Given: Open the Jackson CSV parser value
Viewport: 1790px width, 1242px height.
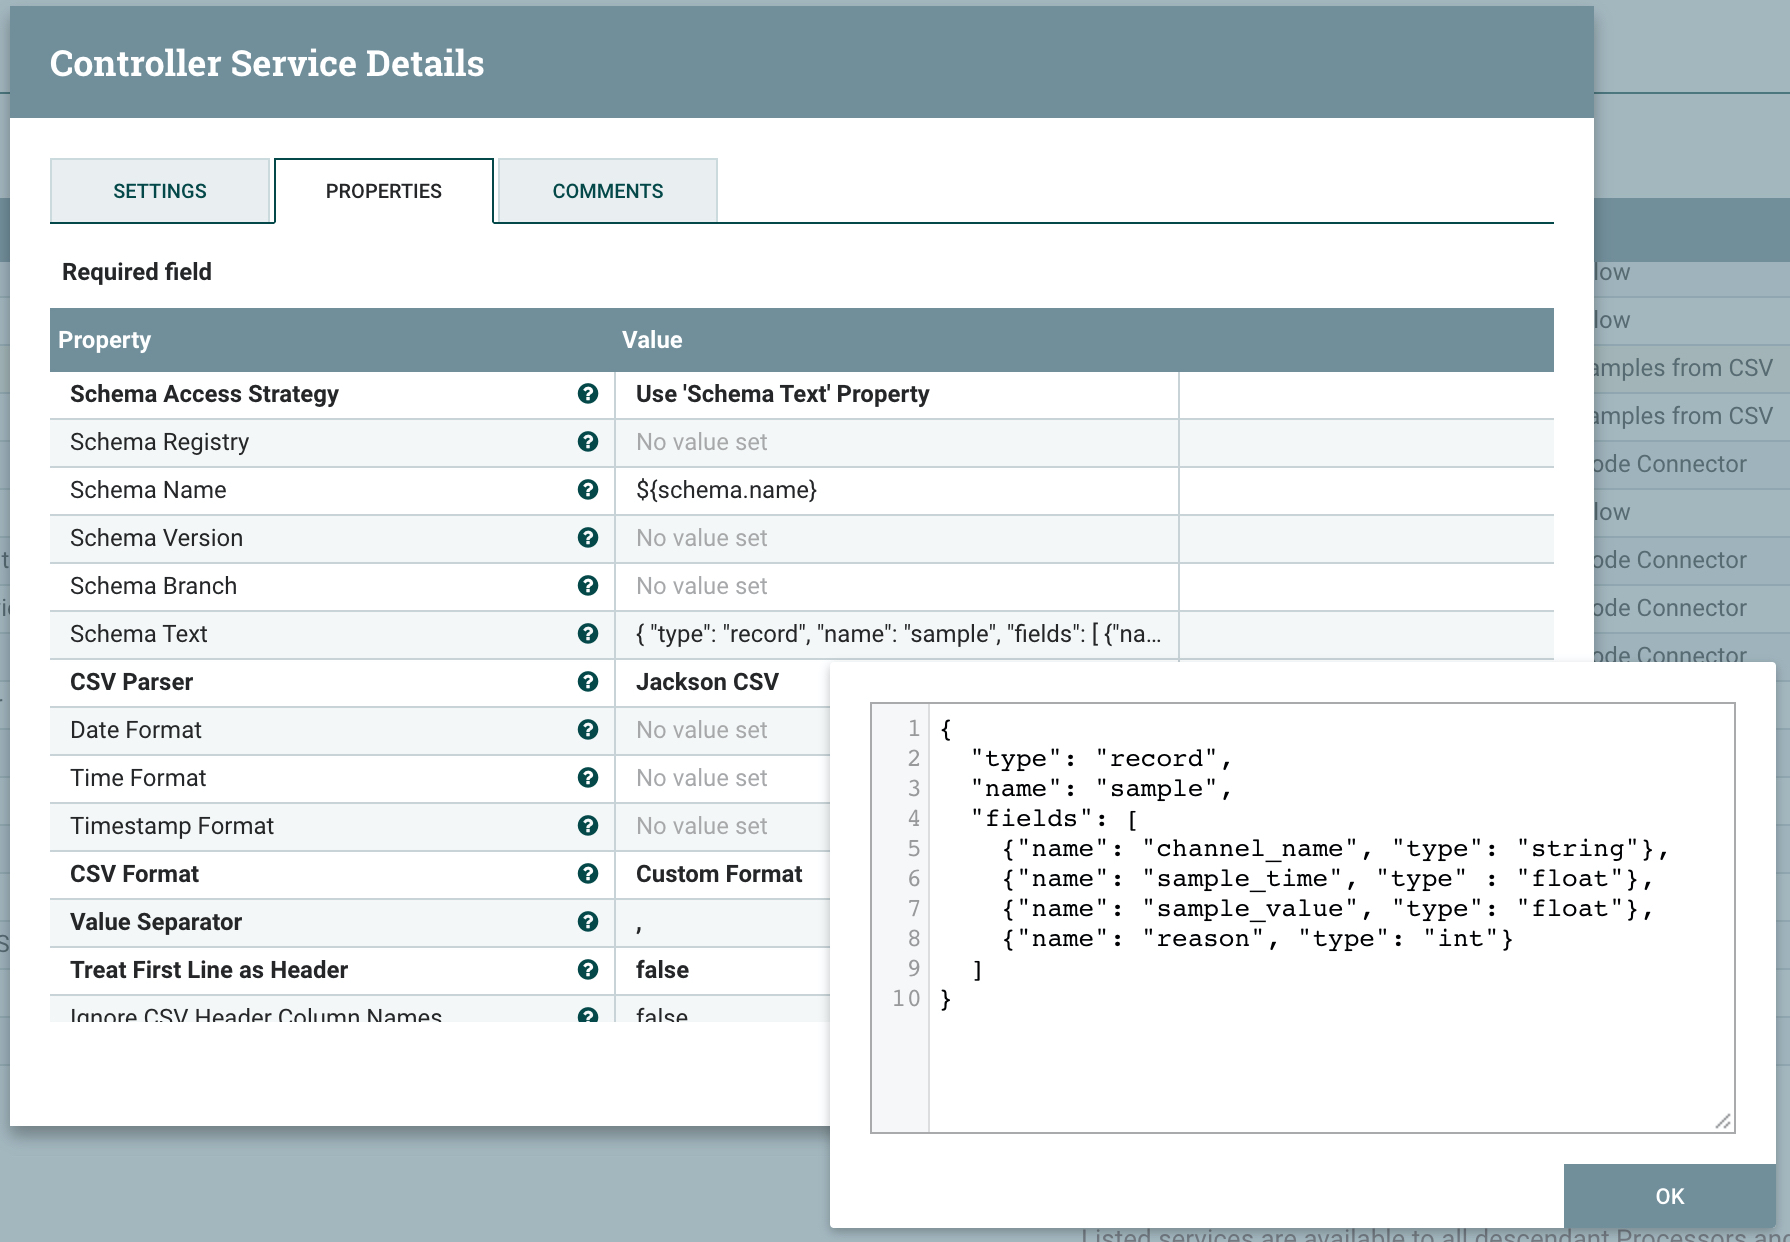Looking at the screenshot, I should (707, 682).
